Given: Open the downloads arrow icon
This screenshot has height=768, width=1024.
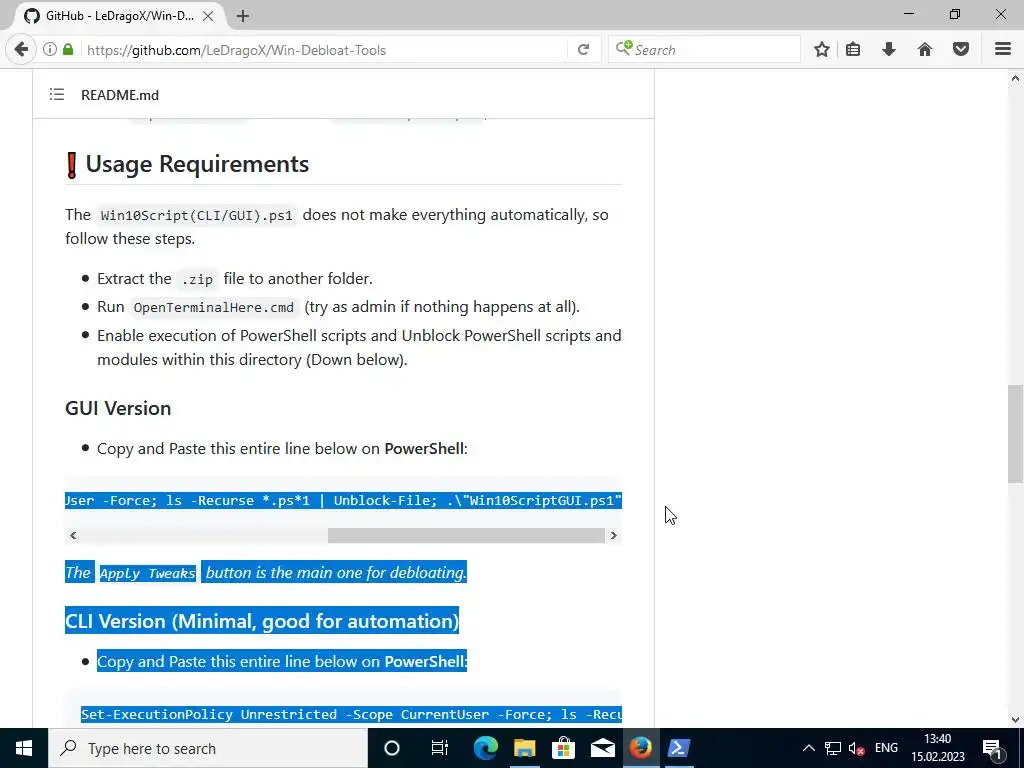Looking at the screenshot, I should point(889,50).
